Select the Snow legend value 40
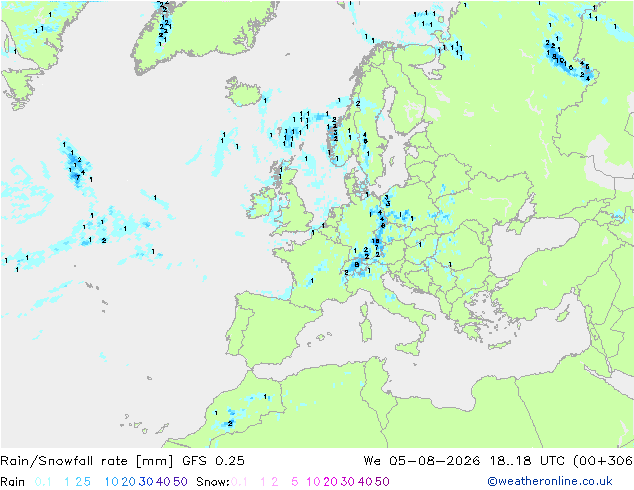This screenshot has height=490, width=634. coord(365,482)
